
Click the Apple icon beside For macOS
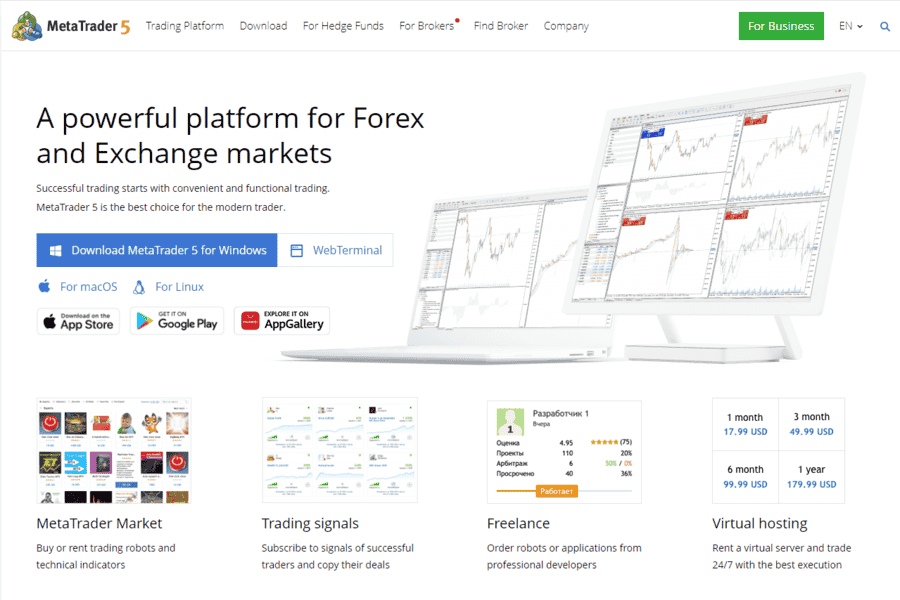[44, 286]
